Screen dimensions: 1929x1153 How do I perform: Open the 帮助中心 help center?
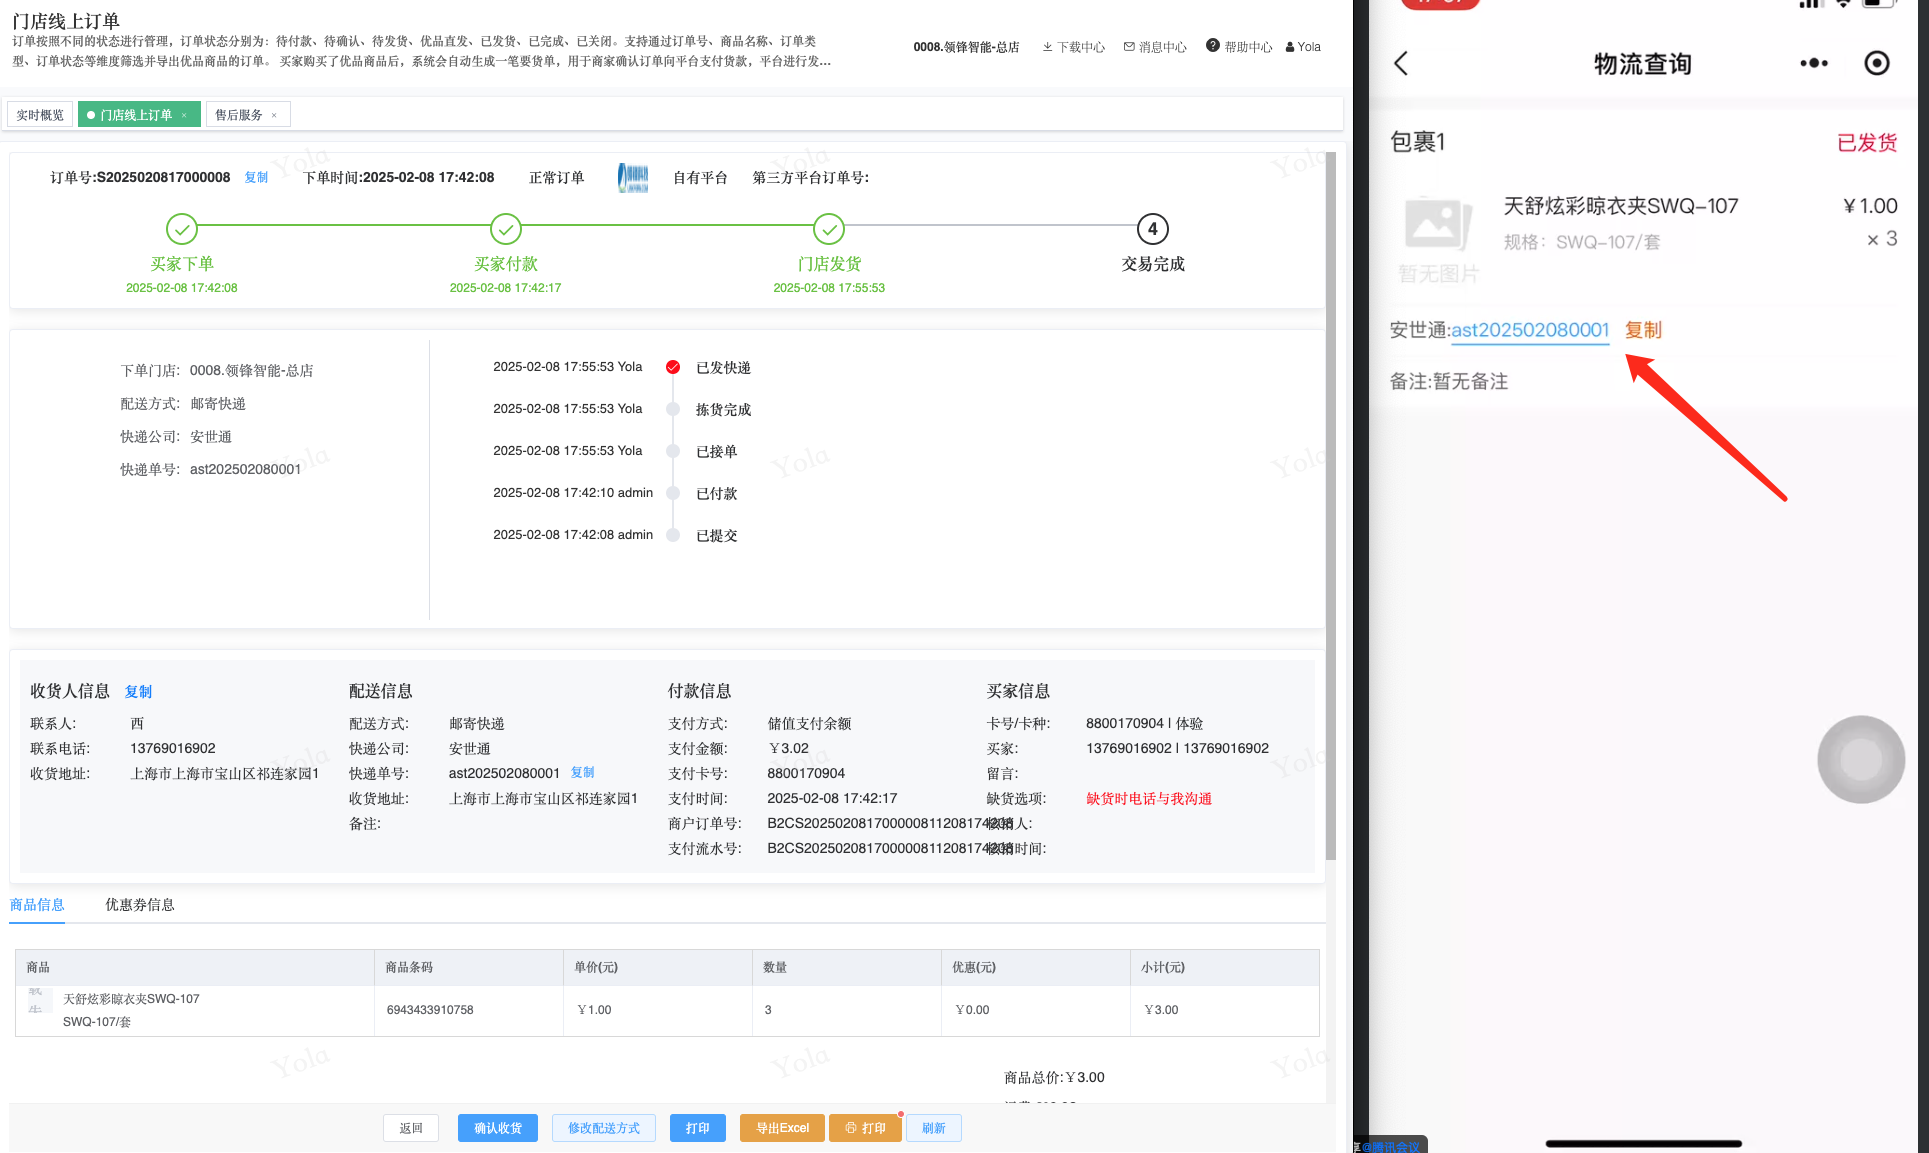pyautogui.click(x=1239, y=47)
